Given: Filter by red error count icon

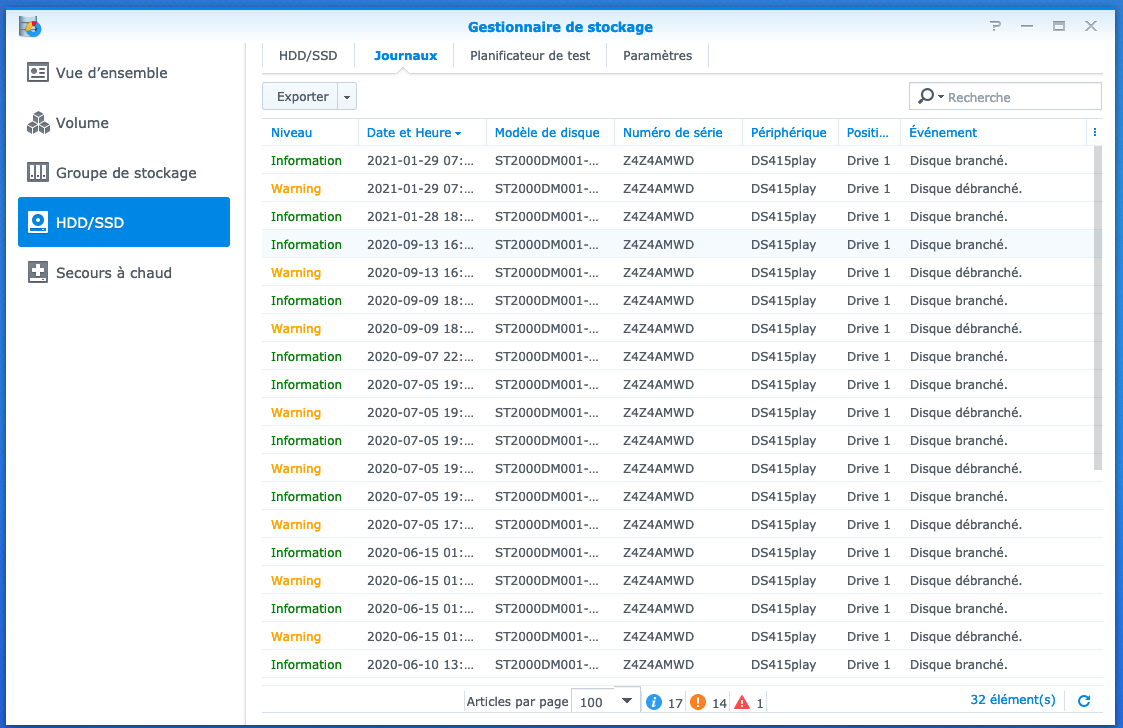Looking at the screenshot, I should pyautogui.click(x=742, y=702).
